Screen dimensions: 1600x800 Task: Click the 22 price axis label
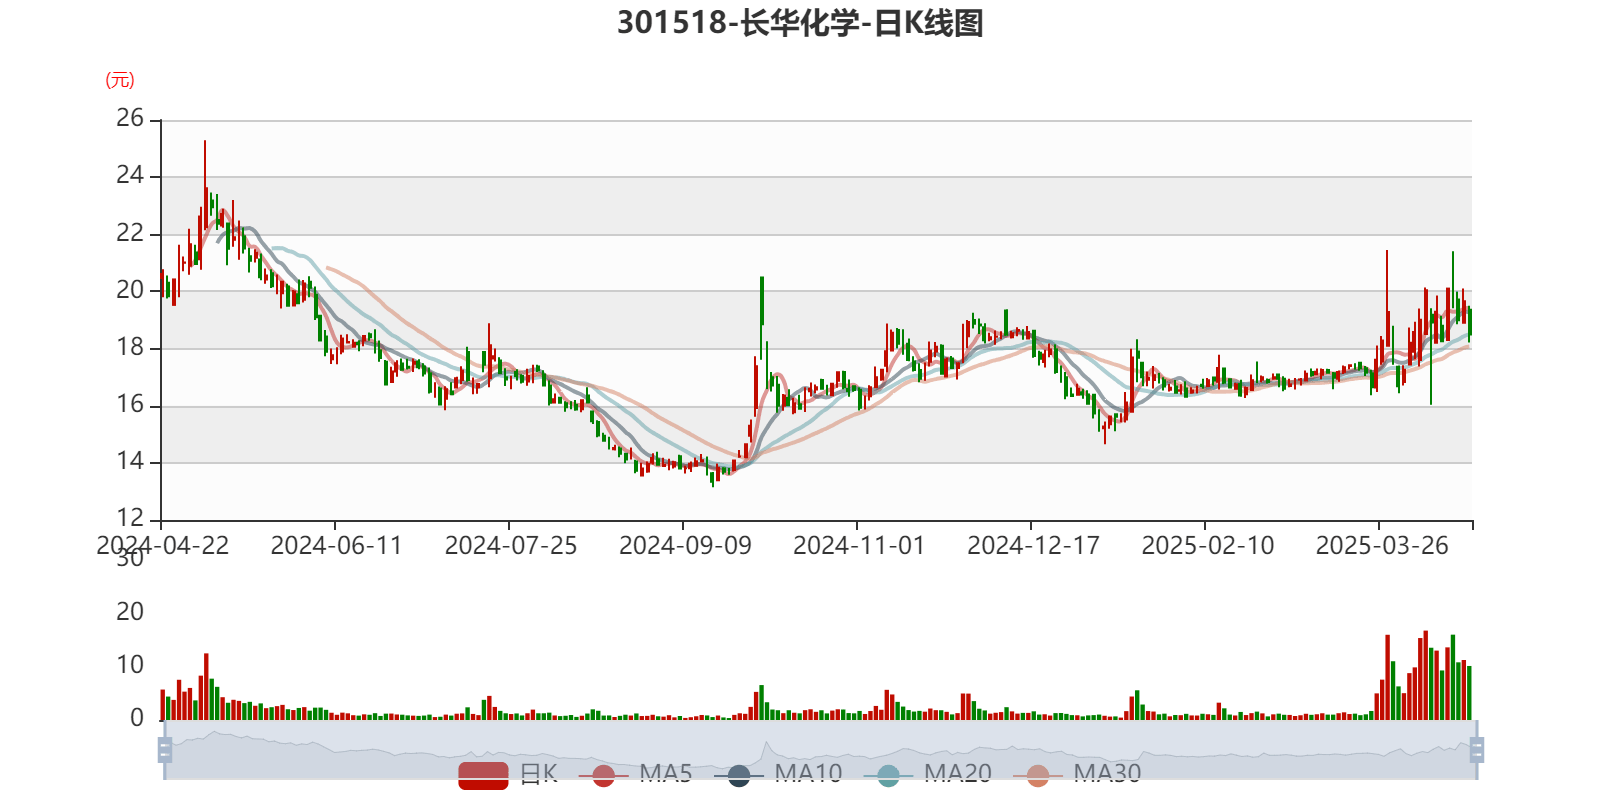pos(130,233)
